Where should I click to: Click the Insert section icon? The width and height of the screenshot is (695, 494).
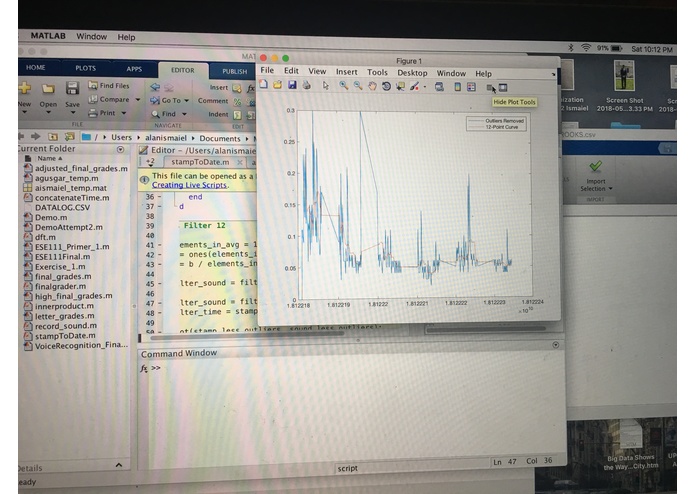coord(237,88)
